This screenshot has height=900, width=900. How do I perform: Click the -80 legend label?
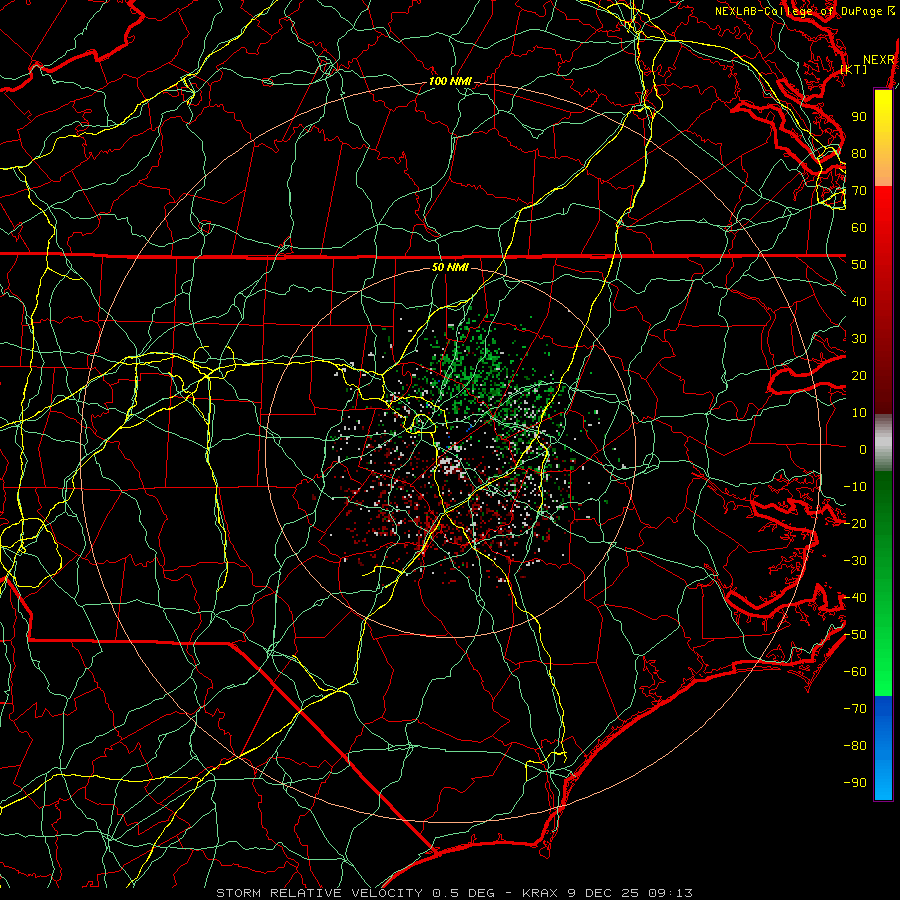[x=855, y=746]
